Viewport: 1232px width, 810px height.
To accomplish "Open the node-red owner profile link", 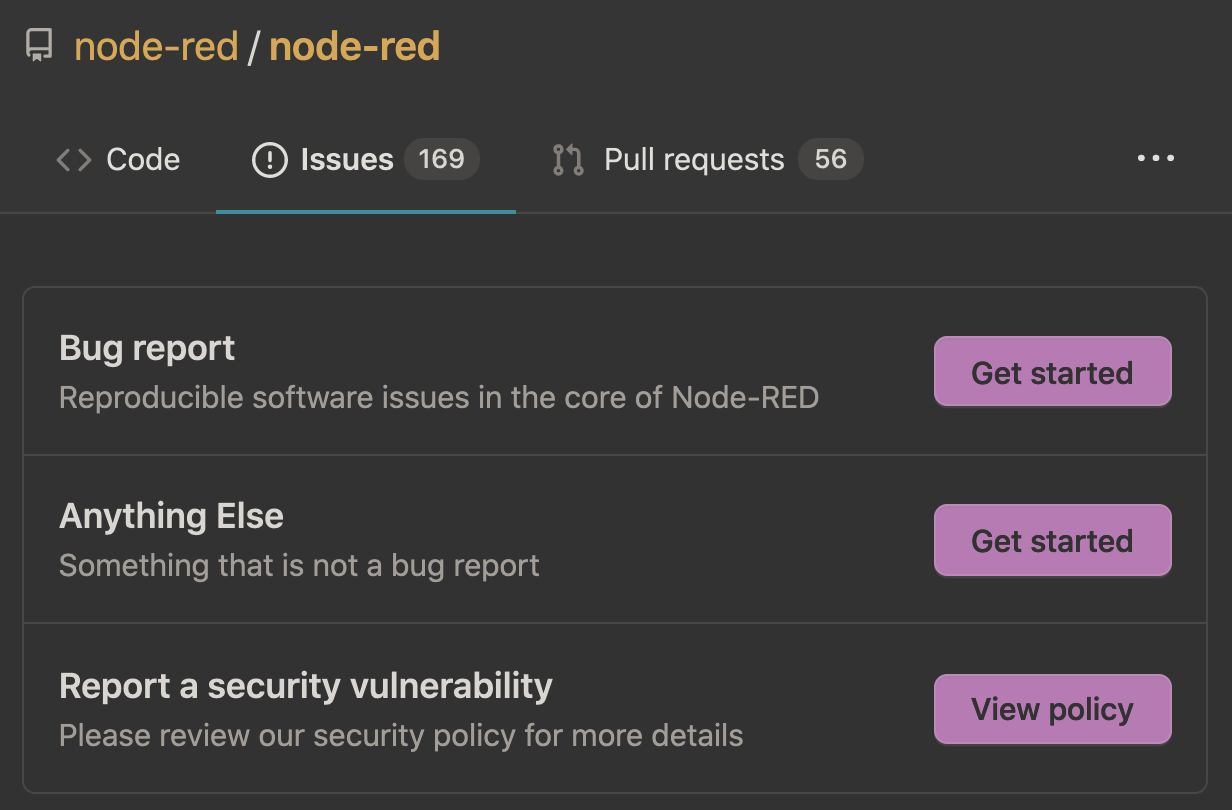I will [156, 47].
